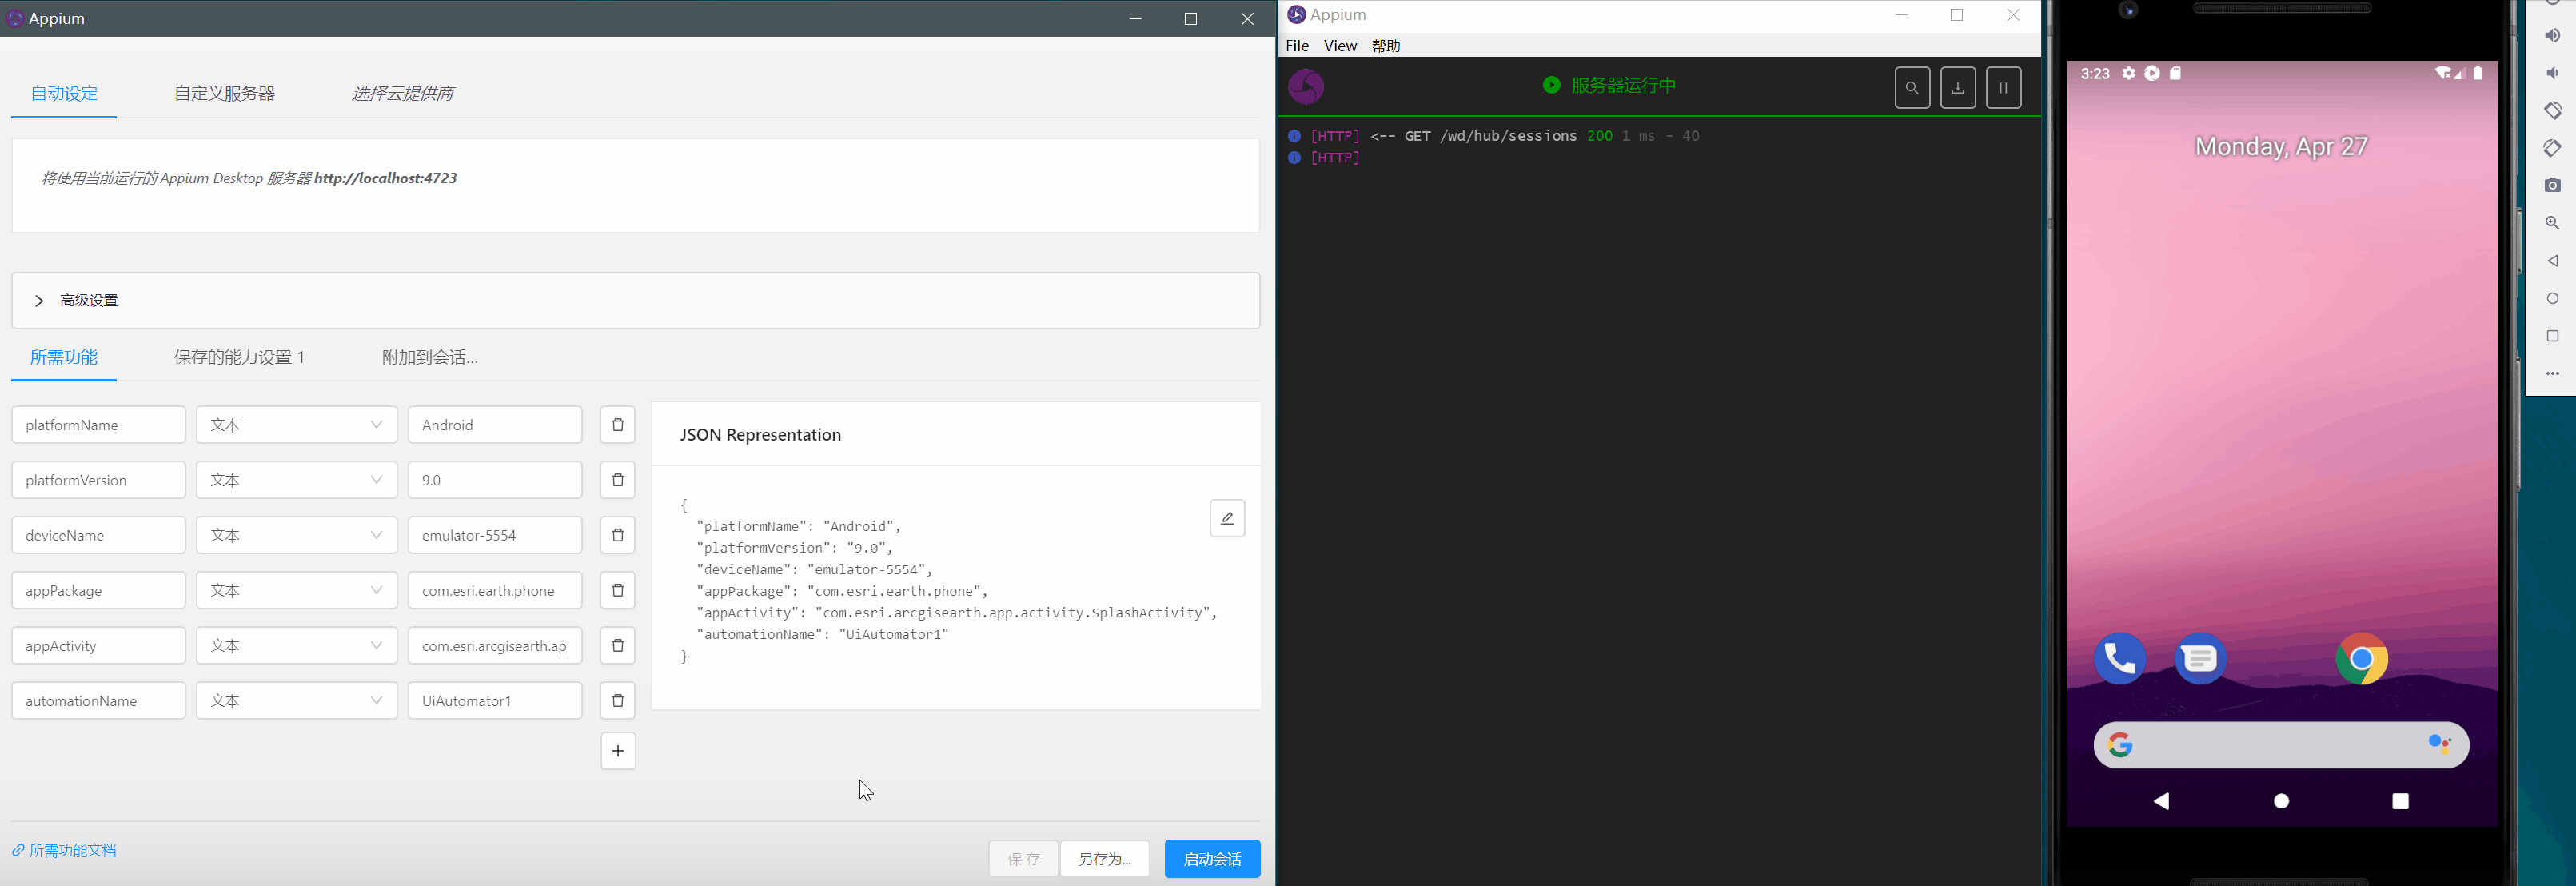
Task: Edit the JSON representation with the pencil icon
Action: point(1227,518)
